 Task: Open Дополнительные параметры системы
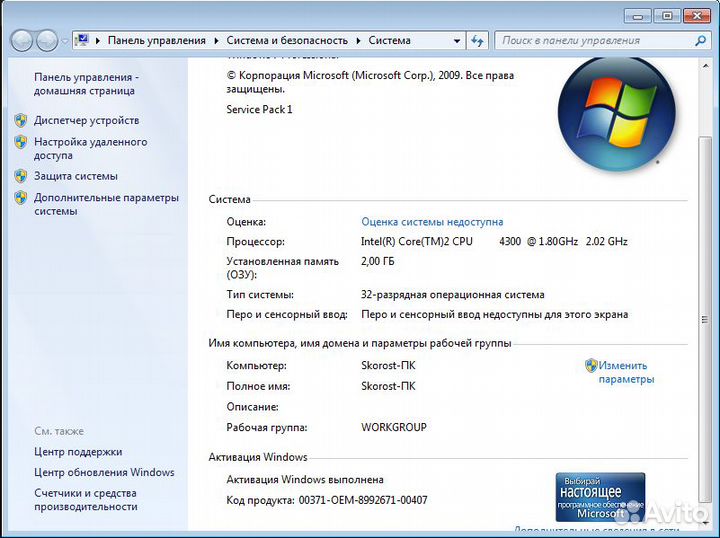click(x=106, y=204)
